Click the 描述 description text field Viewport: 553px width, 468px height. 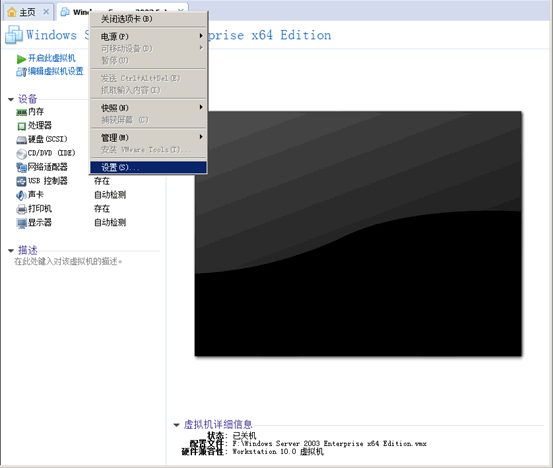[x=68, y=262]
